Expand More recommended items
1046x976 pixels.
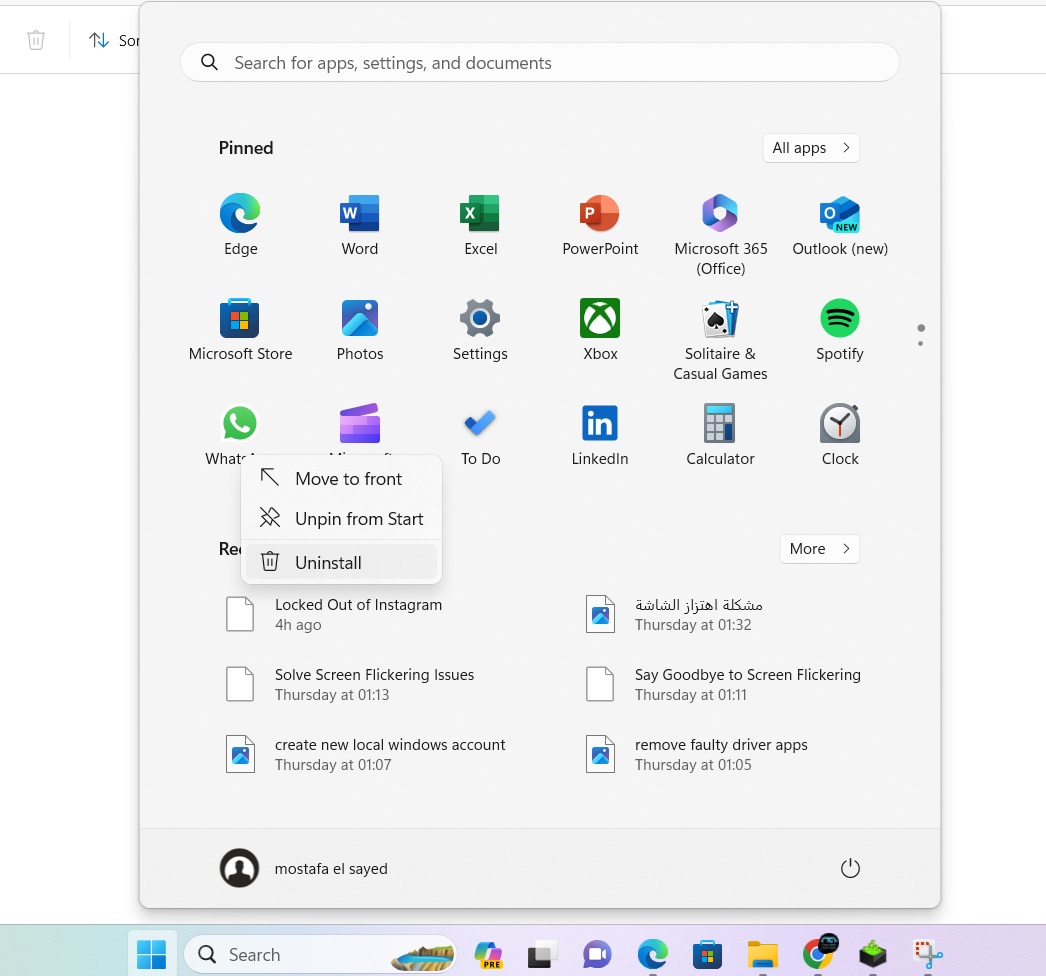[819, 548]
